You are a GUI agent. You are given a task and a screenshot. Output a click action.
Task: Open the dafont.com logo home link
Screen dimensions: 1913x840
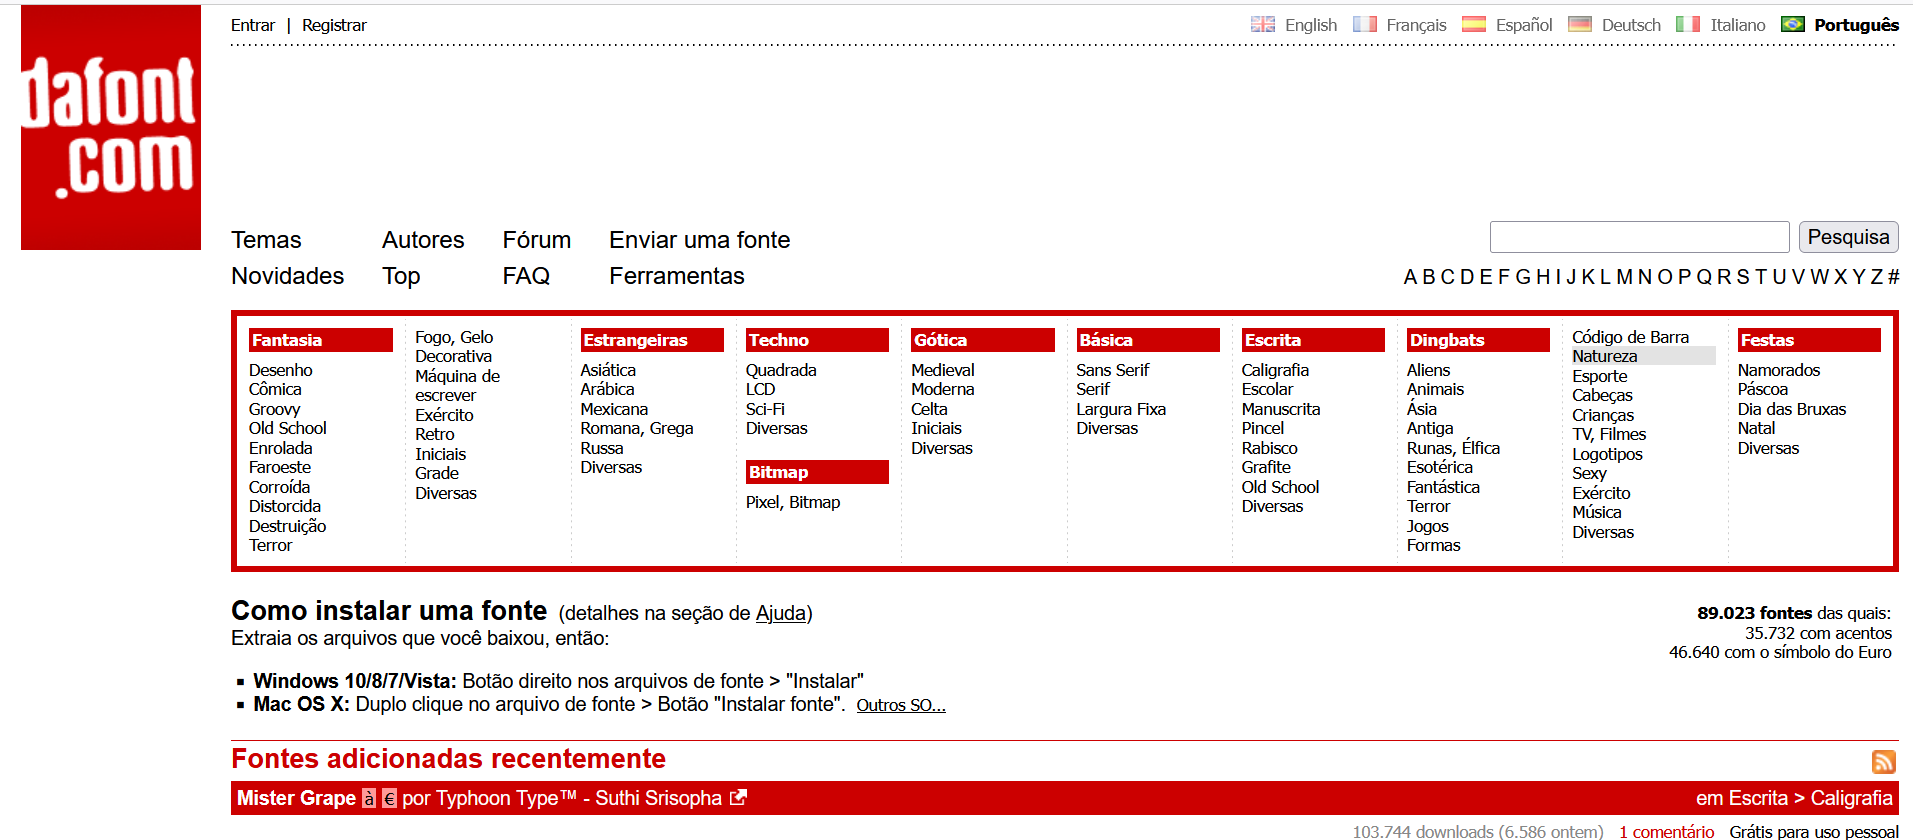tap(111, 127)
